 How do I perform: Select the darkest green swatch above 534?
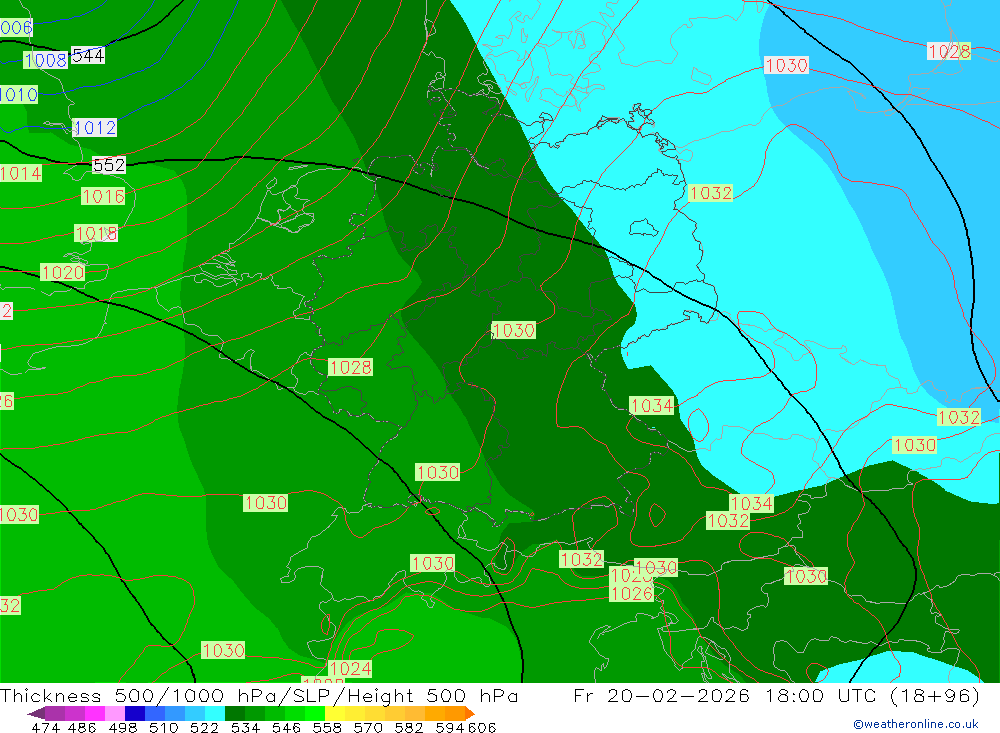235,713
